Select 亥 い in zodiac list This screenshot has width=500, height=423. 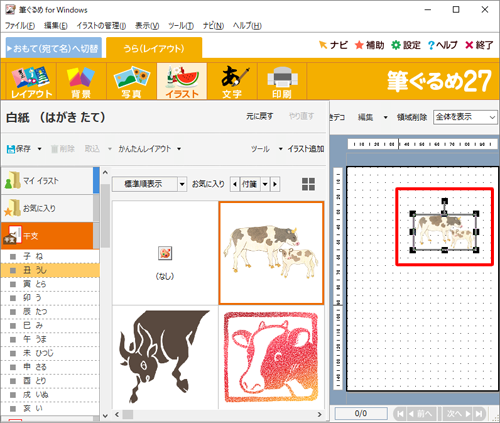tap(50, 408)
